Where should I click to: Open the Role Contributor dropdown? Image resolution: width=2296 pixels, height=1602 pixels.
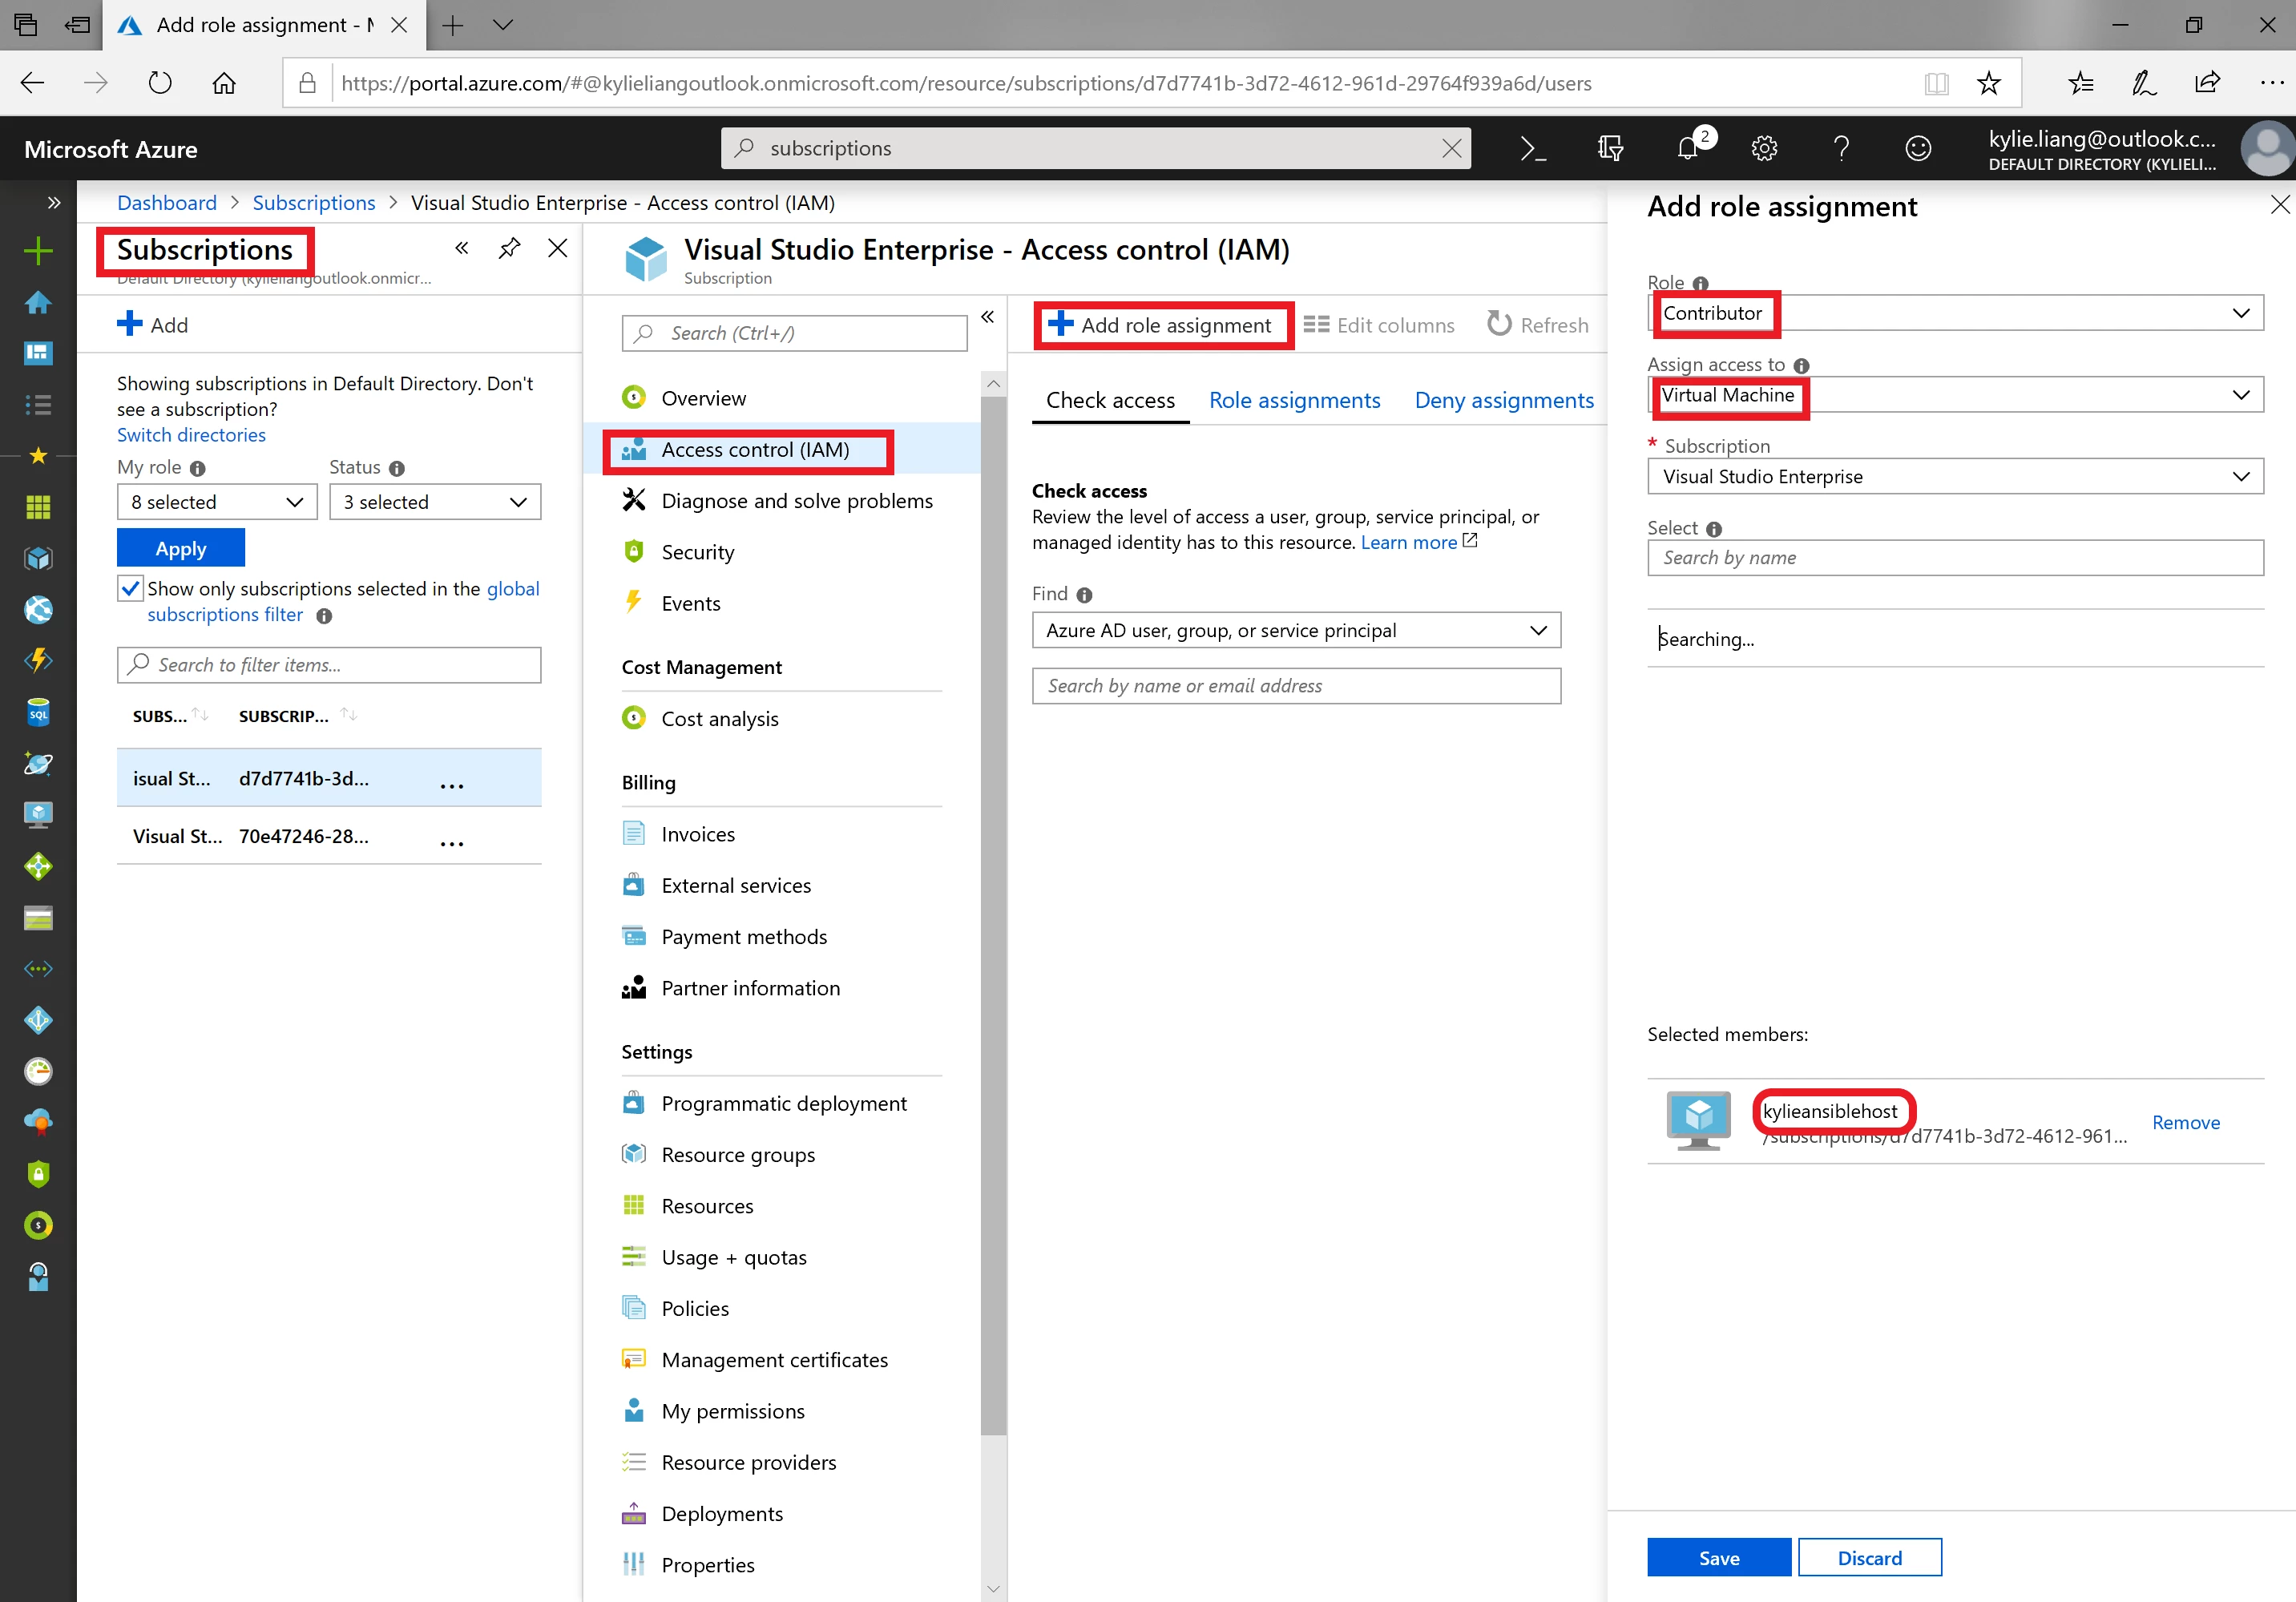tap(1955, 313)
